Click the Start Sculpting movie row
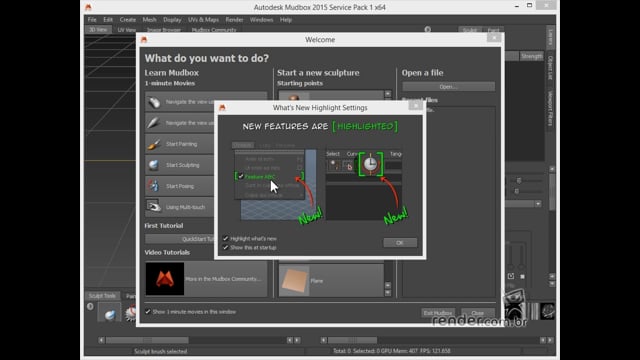Viewport: 640px width, 360px height. [180, 165]
